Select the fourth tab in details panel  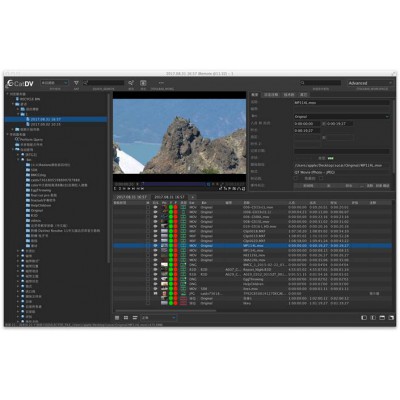click(x=303, y=95)
